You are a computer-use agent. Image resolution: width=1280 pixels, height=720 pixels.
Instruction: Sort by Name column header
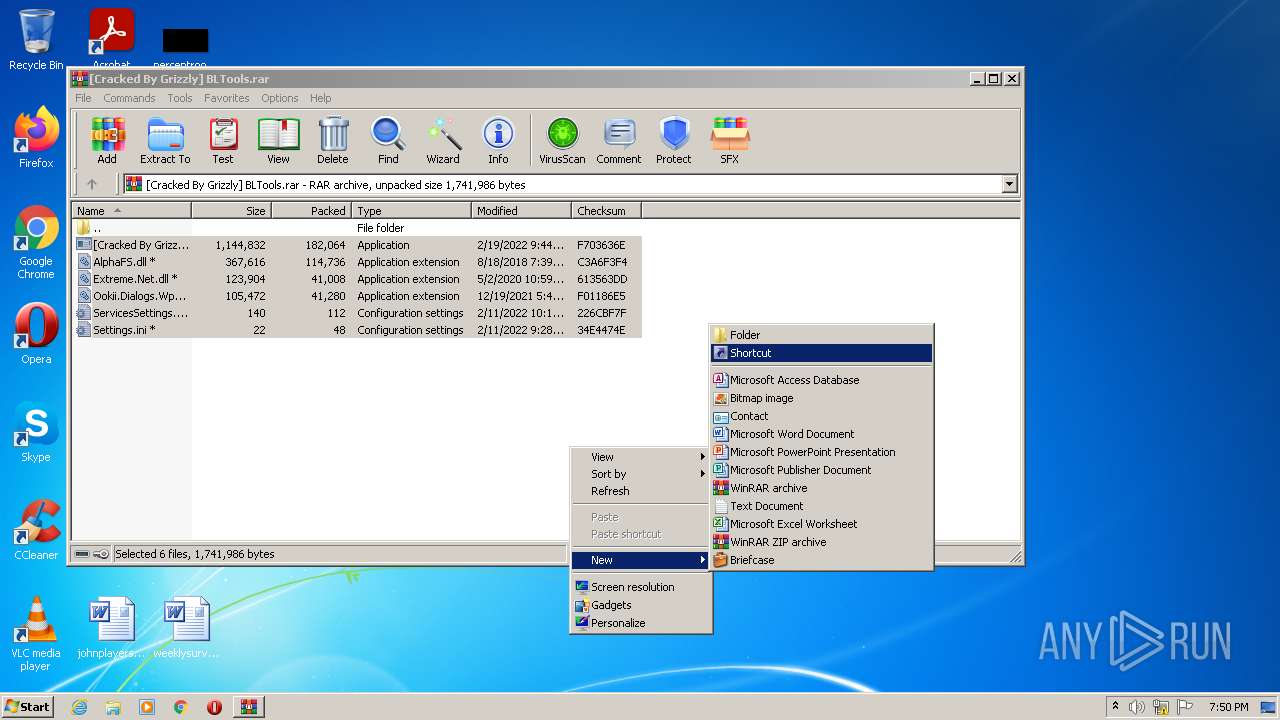pyautogui.click(x=131, y=211)
